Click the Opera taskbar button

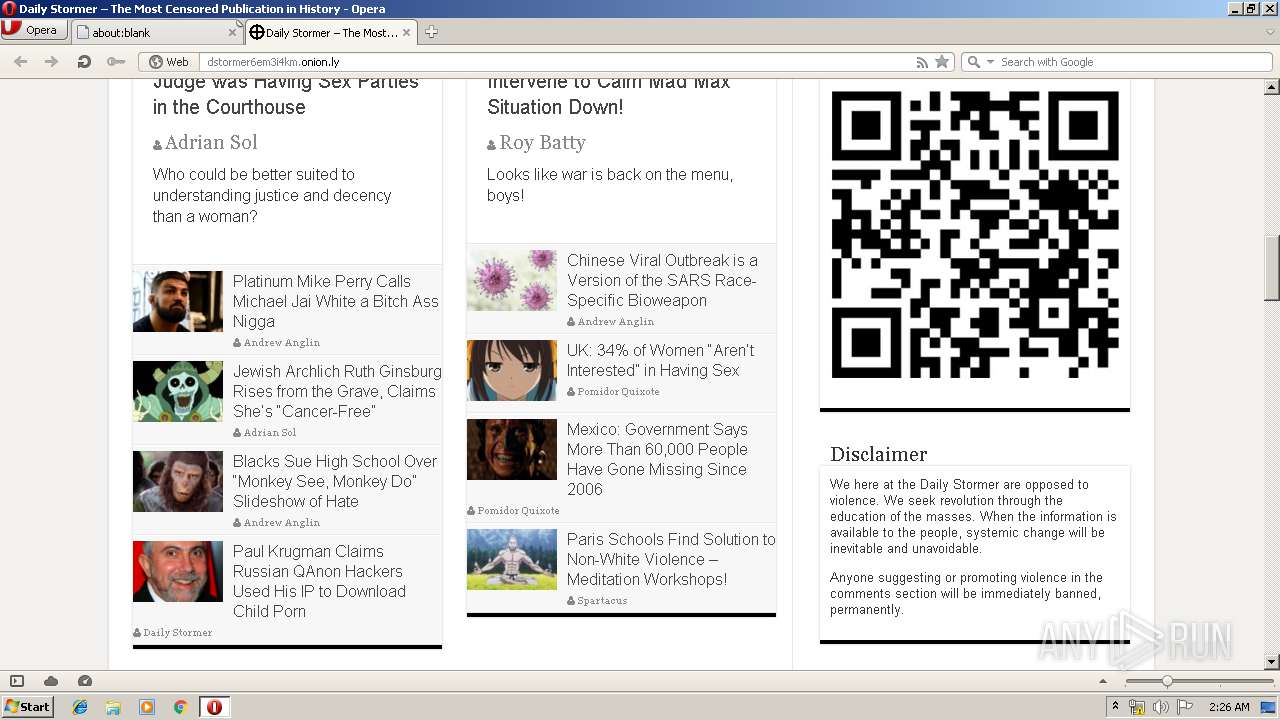214,707
